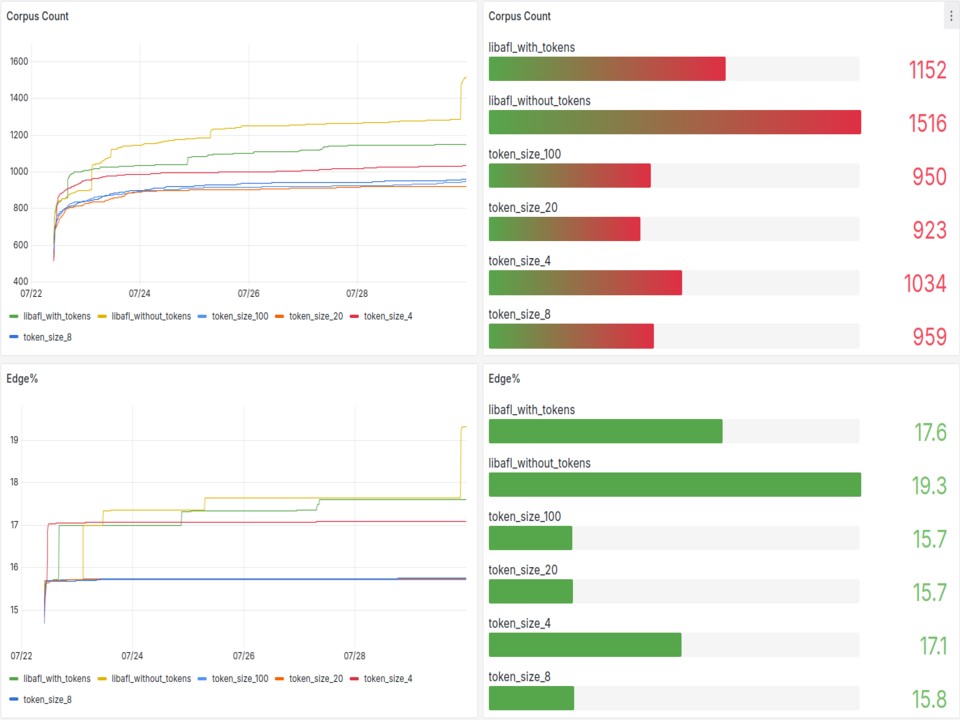
Task: Select the 1152 corpus count value
Action: [x=928, y=70]
